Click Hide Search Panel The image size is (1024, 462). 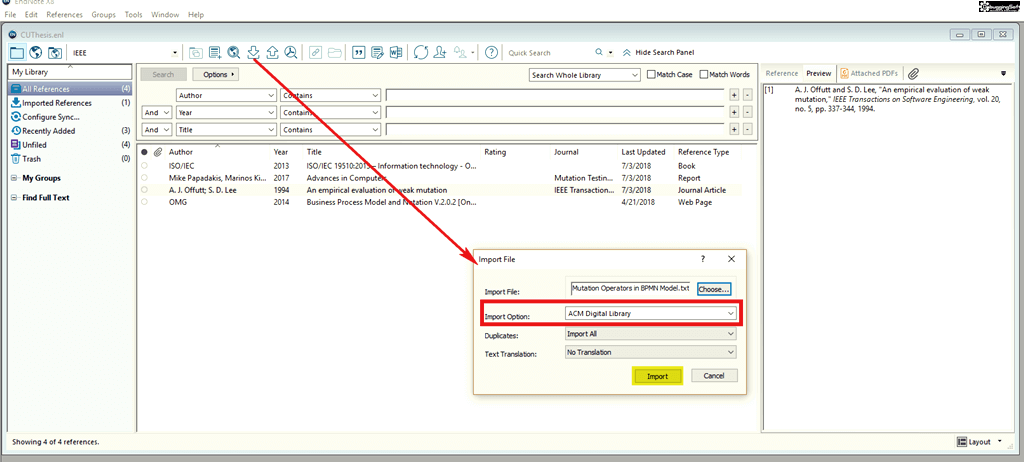(658, 52)
